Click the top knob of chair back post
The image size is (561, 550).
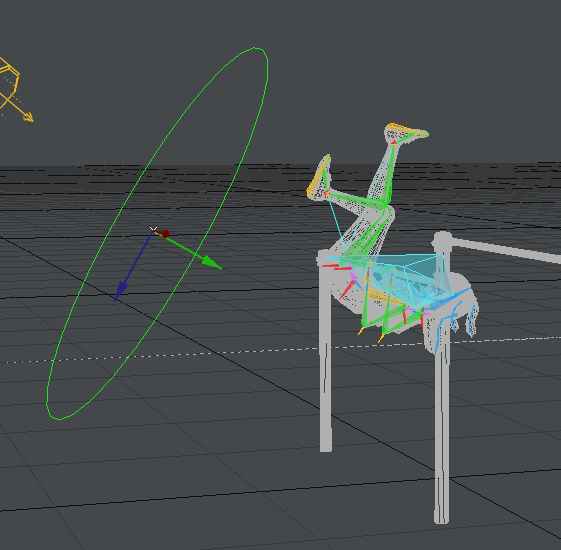click(443, 239)
